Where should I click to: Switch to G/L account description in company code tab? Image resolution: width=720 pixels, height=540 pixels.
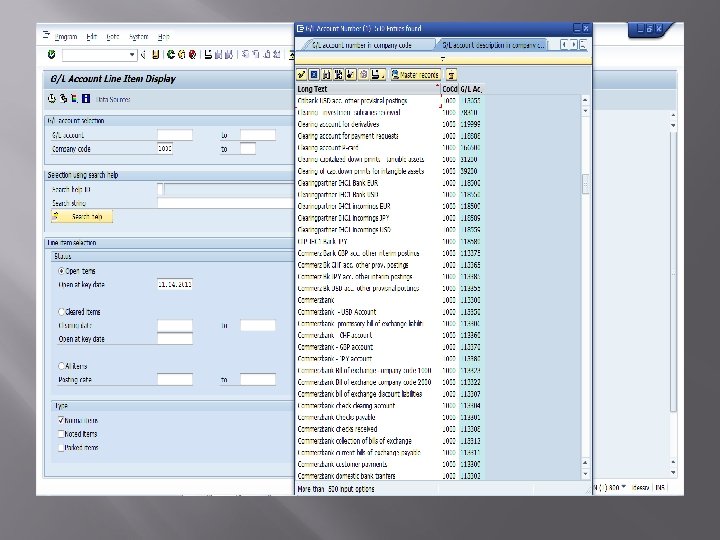click(x=493, y=45)
